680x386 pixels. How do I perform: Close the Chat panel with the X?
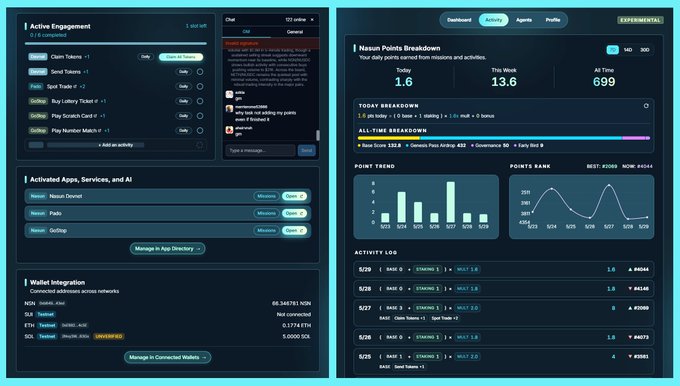click(312, 20)
